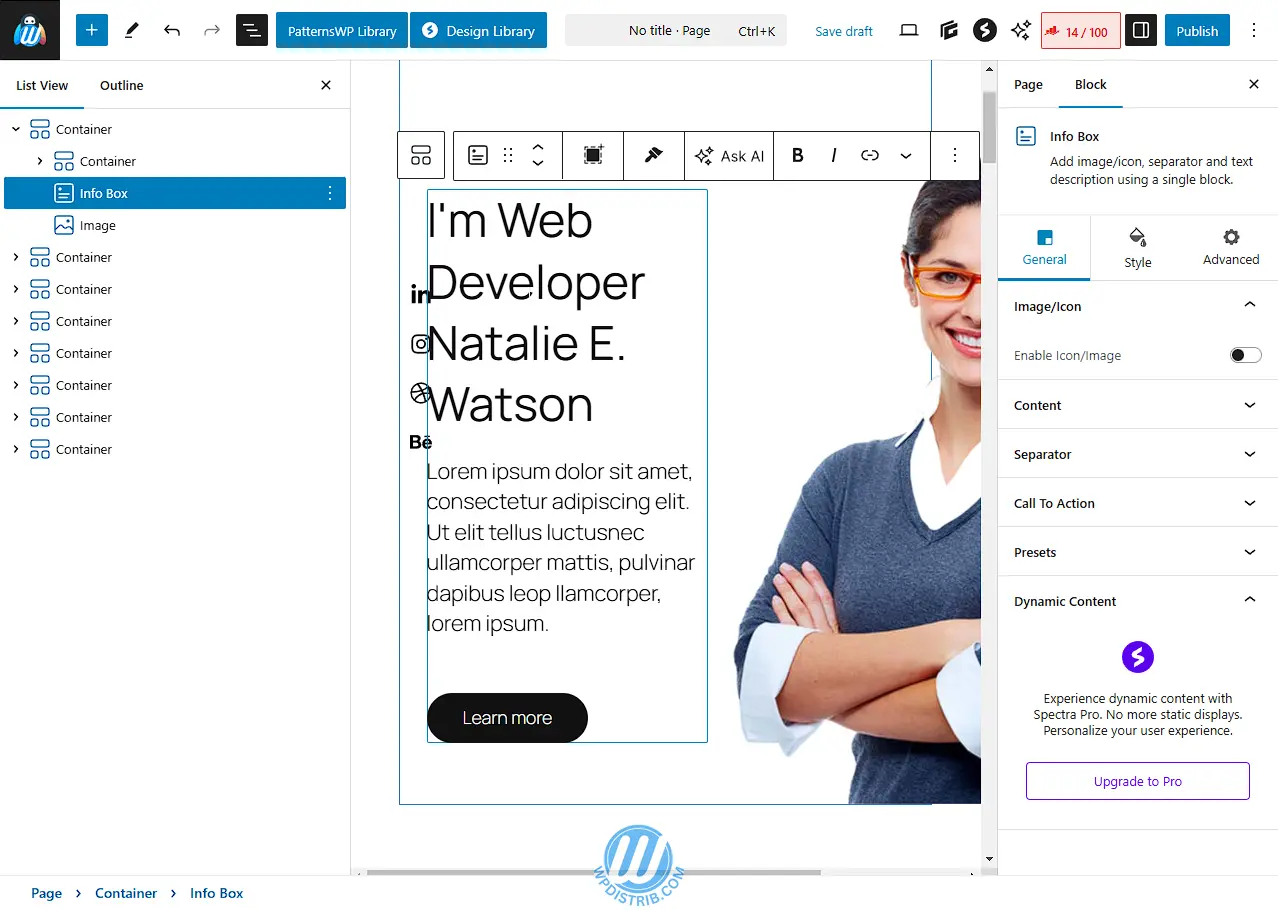Click the block drag handle dots
This screenshot has height=910, width=1278.
point(508,155)
